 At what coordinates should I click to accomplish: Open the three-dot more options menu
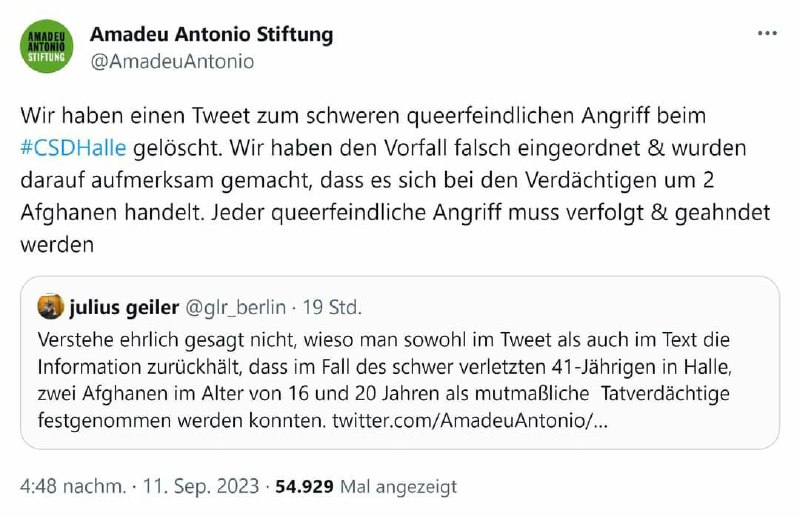tap(767, 34)
